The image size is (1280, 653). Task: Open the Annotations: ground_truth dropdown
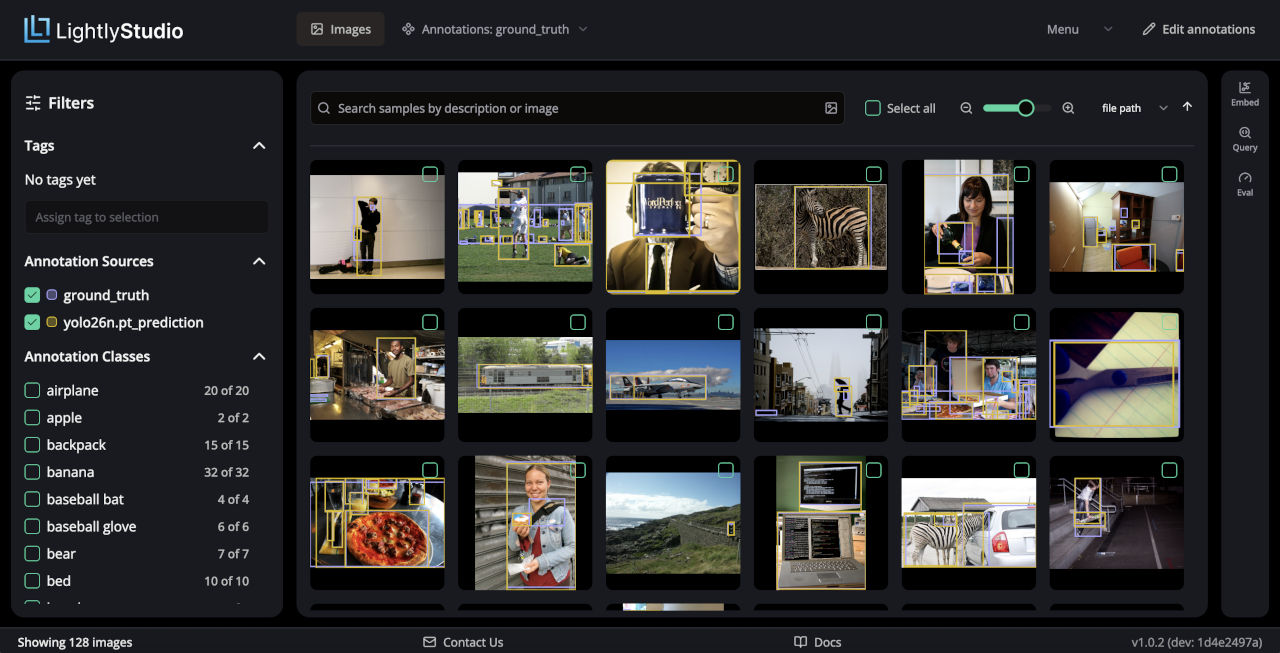pyautogui.click(x=494, y=29)
